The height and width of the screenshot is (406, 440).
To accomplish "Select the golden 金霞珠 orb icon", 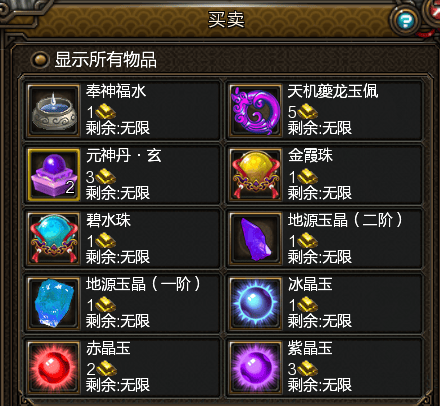I will click(256, 175).
